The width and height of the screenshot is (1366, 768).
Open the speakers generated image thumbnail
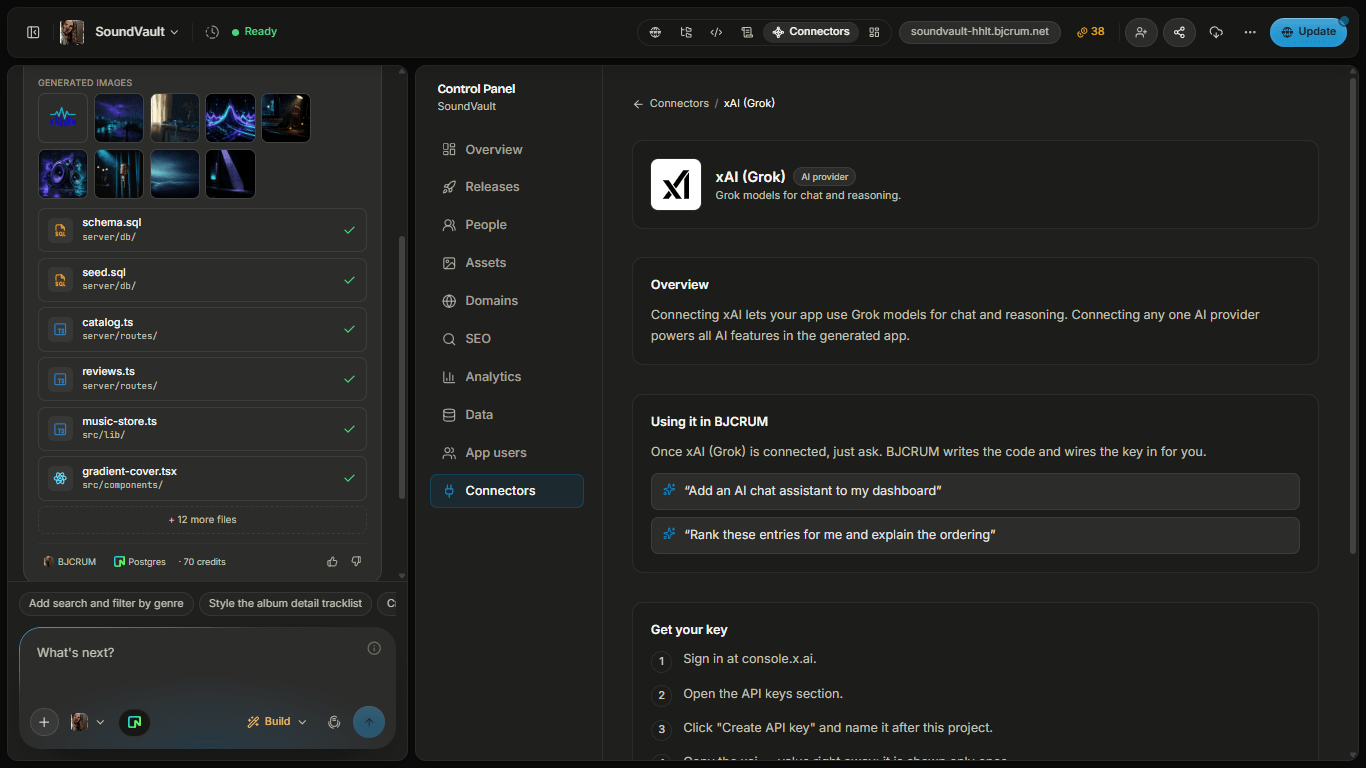coord(63,174)
